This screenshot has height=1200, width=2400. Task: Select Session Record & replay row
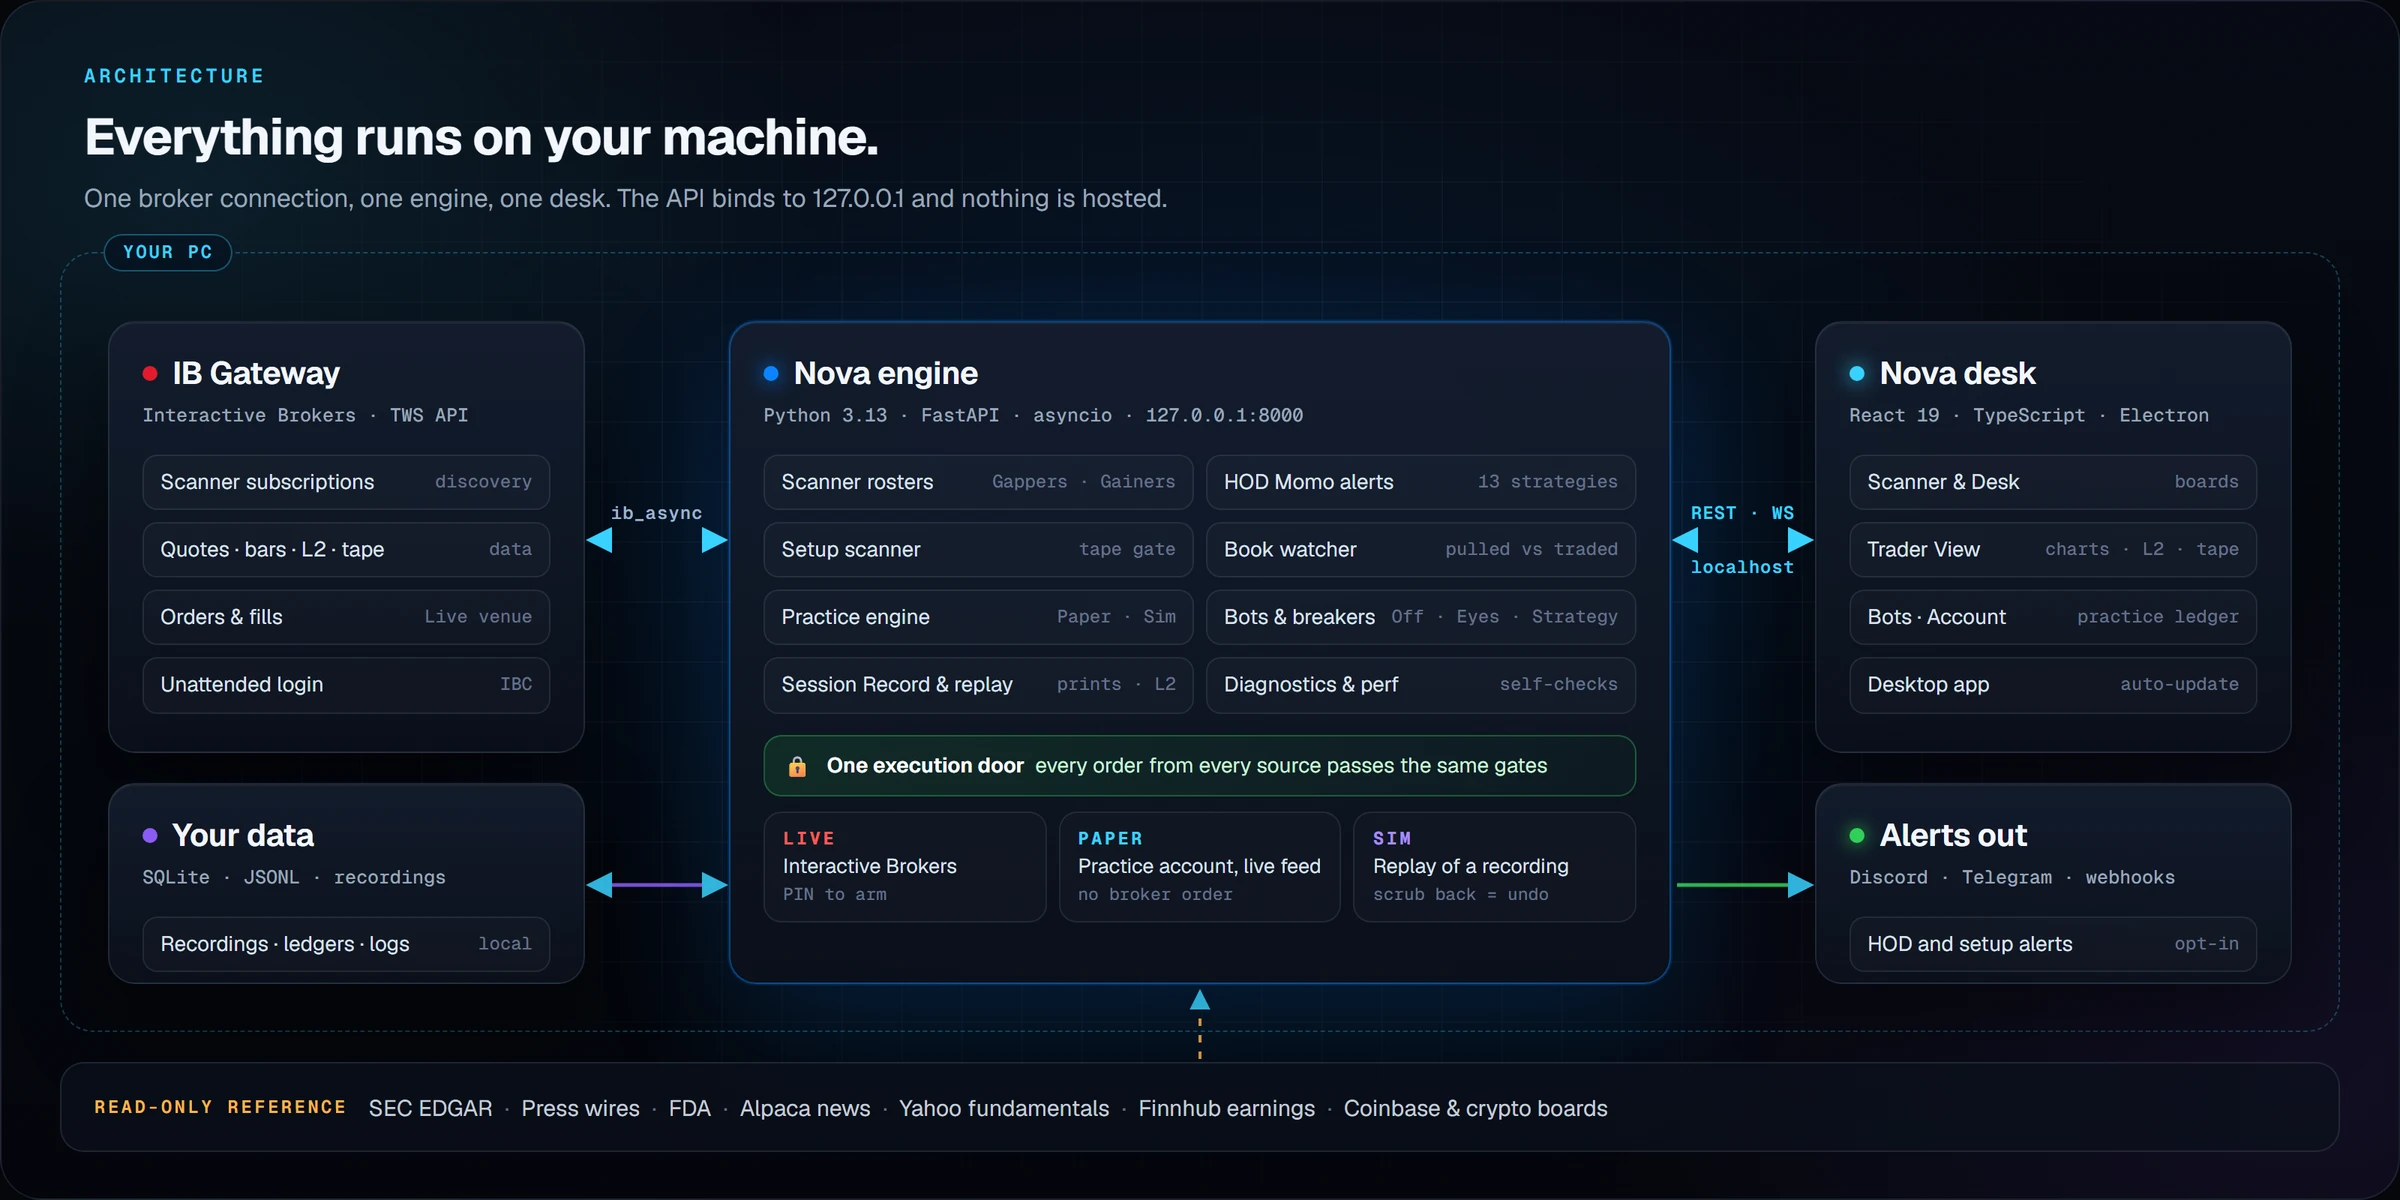click(978, 685)
